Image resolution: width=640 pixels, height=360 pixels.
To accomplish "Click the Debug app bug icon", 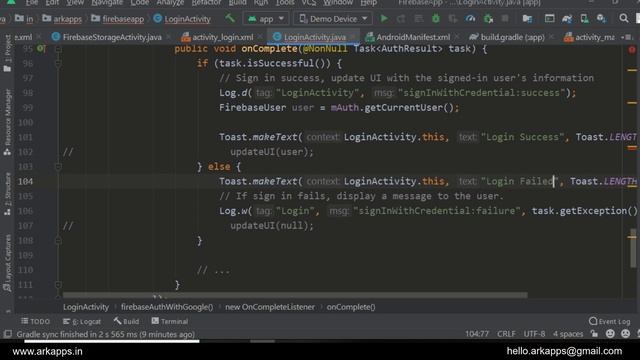I will click(436, 19).
